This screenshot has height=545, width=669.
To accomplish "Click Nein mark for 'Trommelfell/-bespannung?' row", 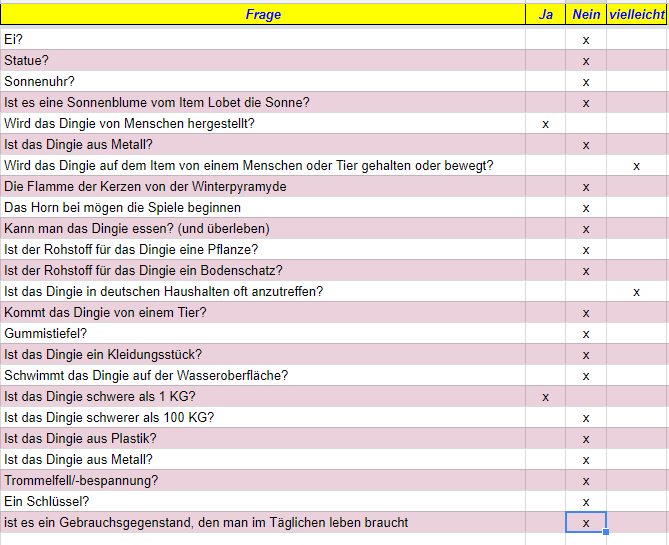I will pyautogui.click(x=586, y=481).
